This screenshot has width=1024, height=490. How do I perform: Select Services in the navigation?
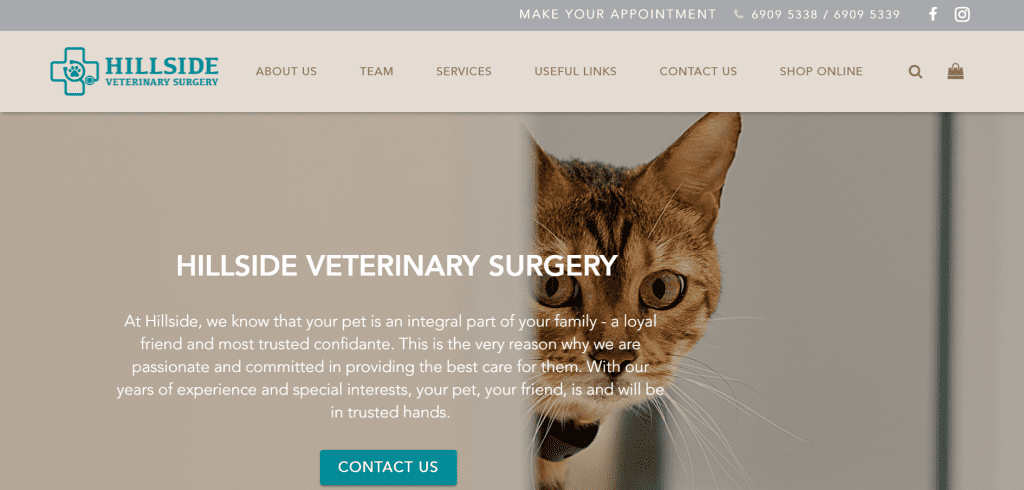(464, 72)
